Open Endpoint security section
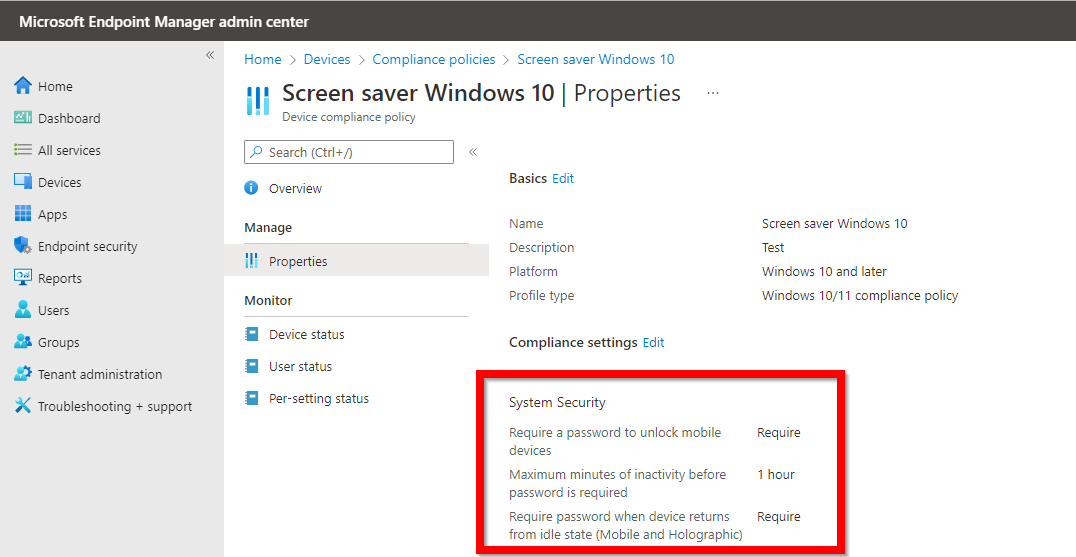 (88, 246)
